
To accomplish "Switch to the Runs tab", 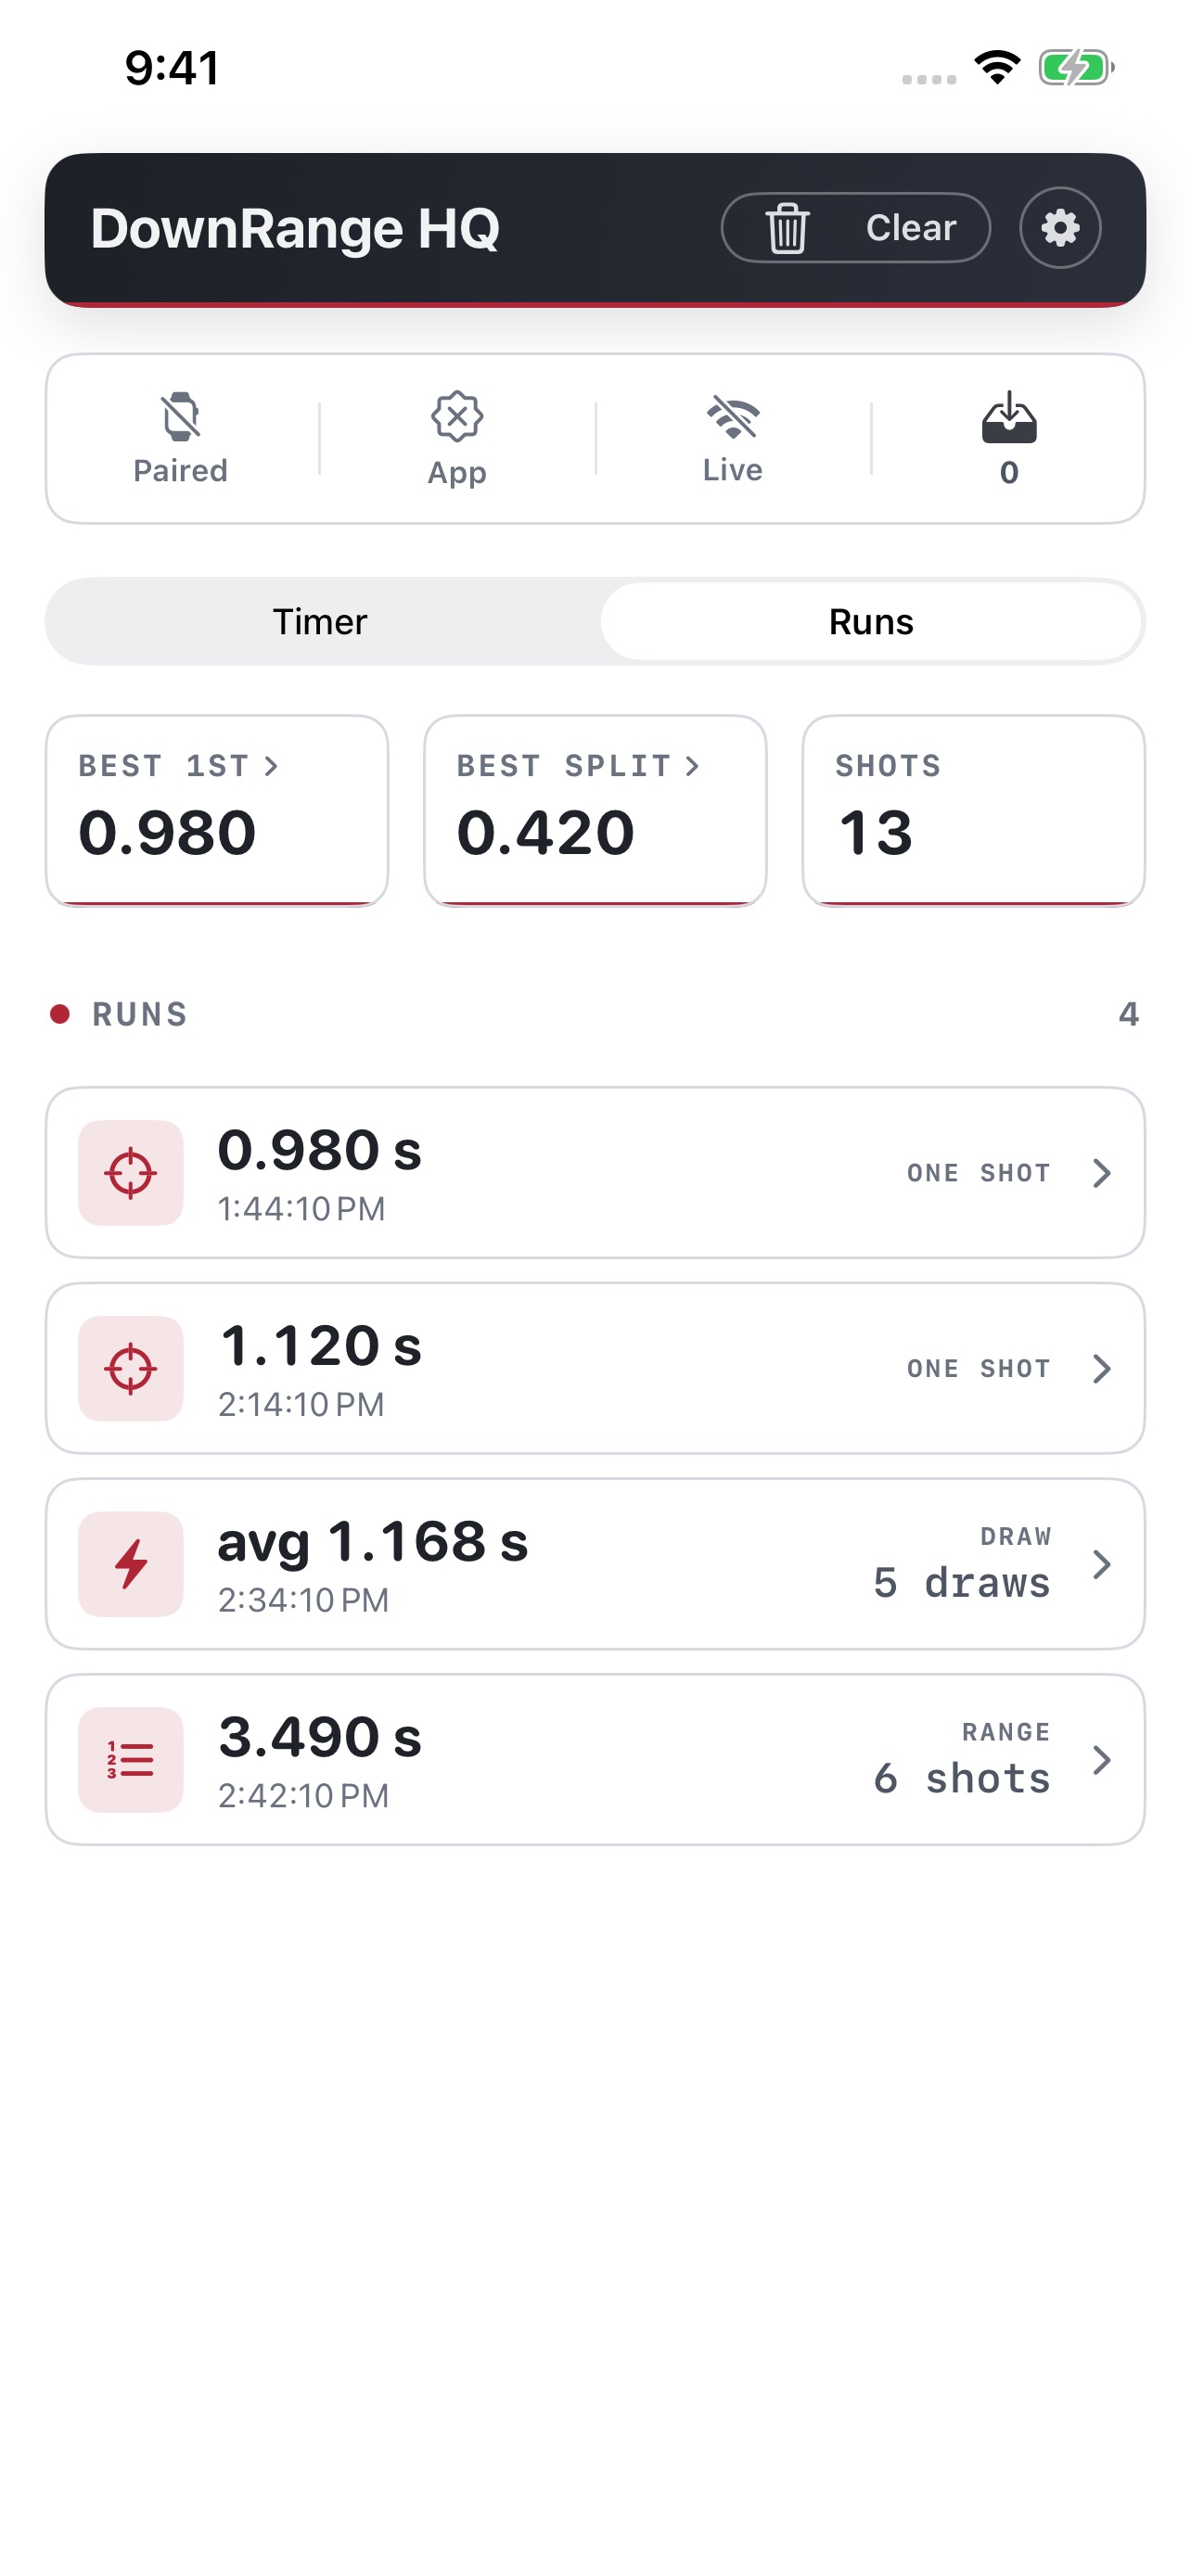I will click(x=871, y=622).
